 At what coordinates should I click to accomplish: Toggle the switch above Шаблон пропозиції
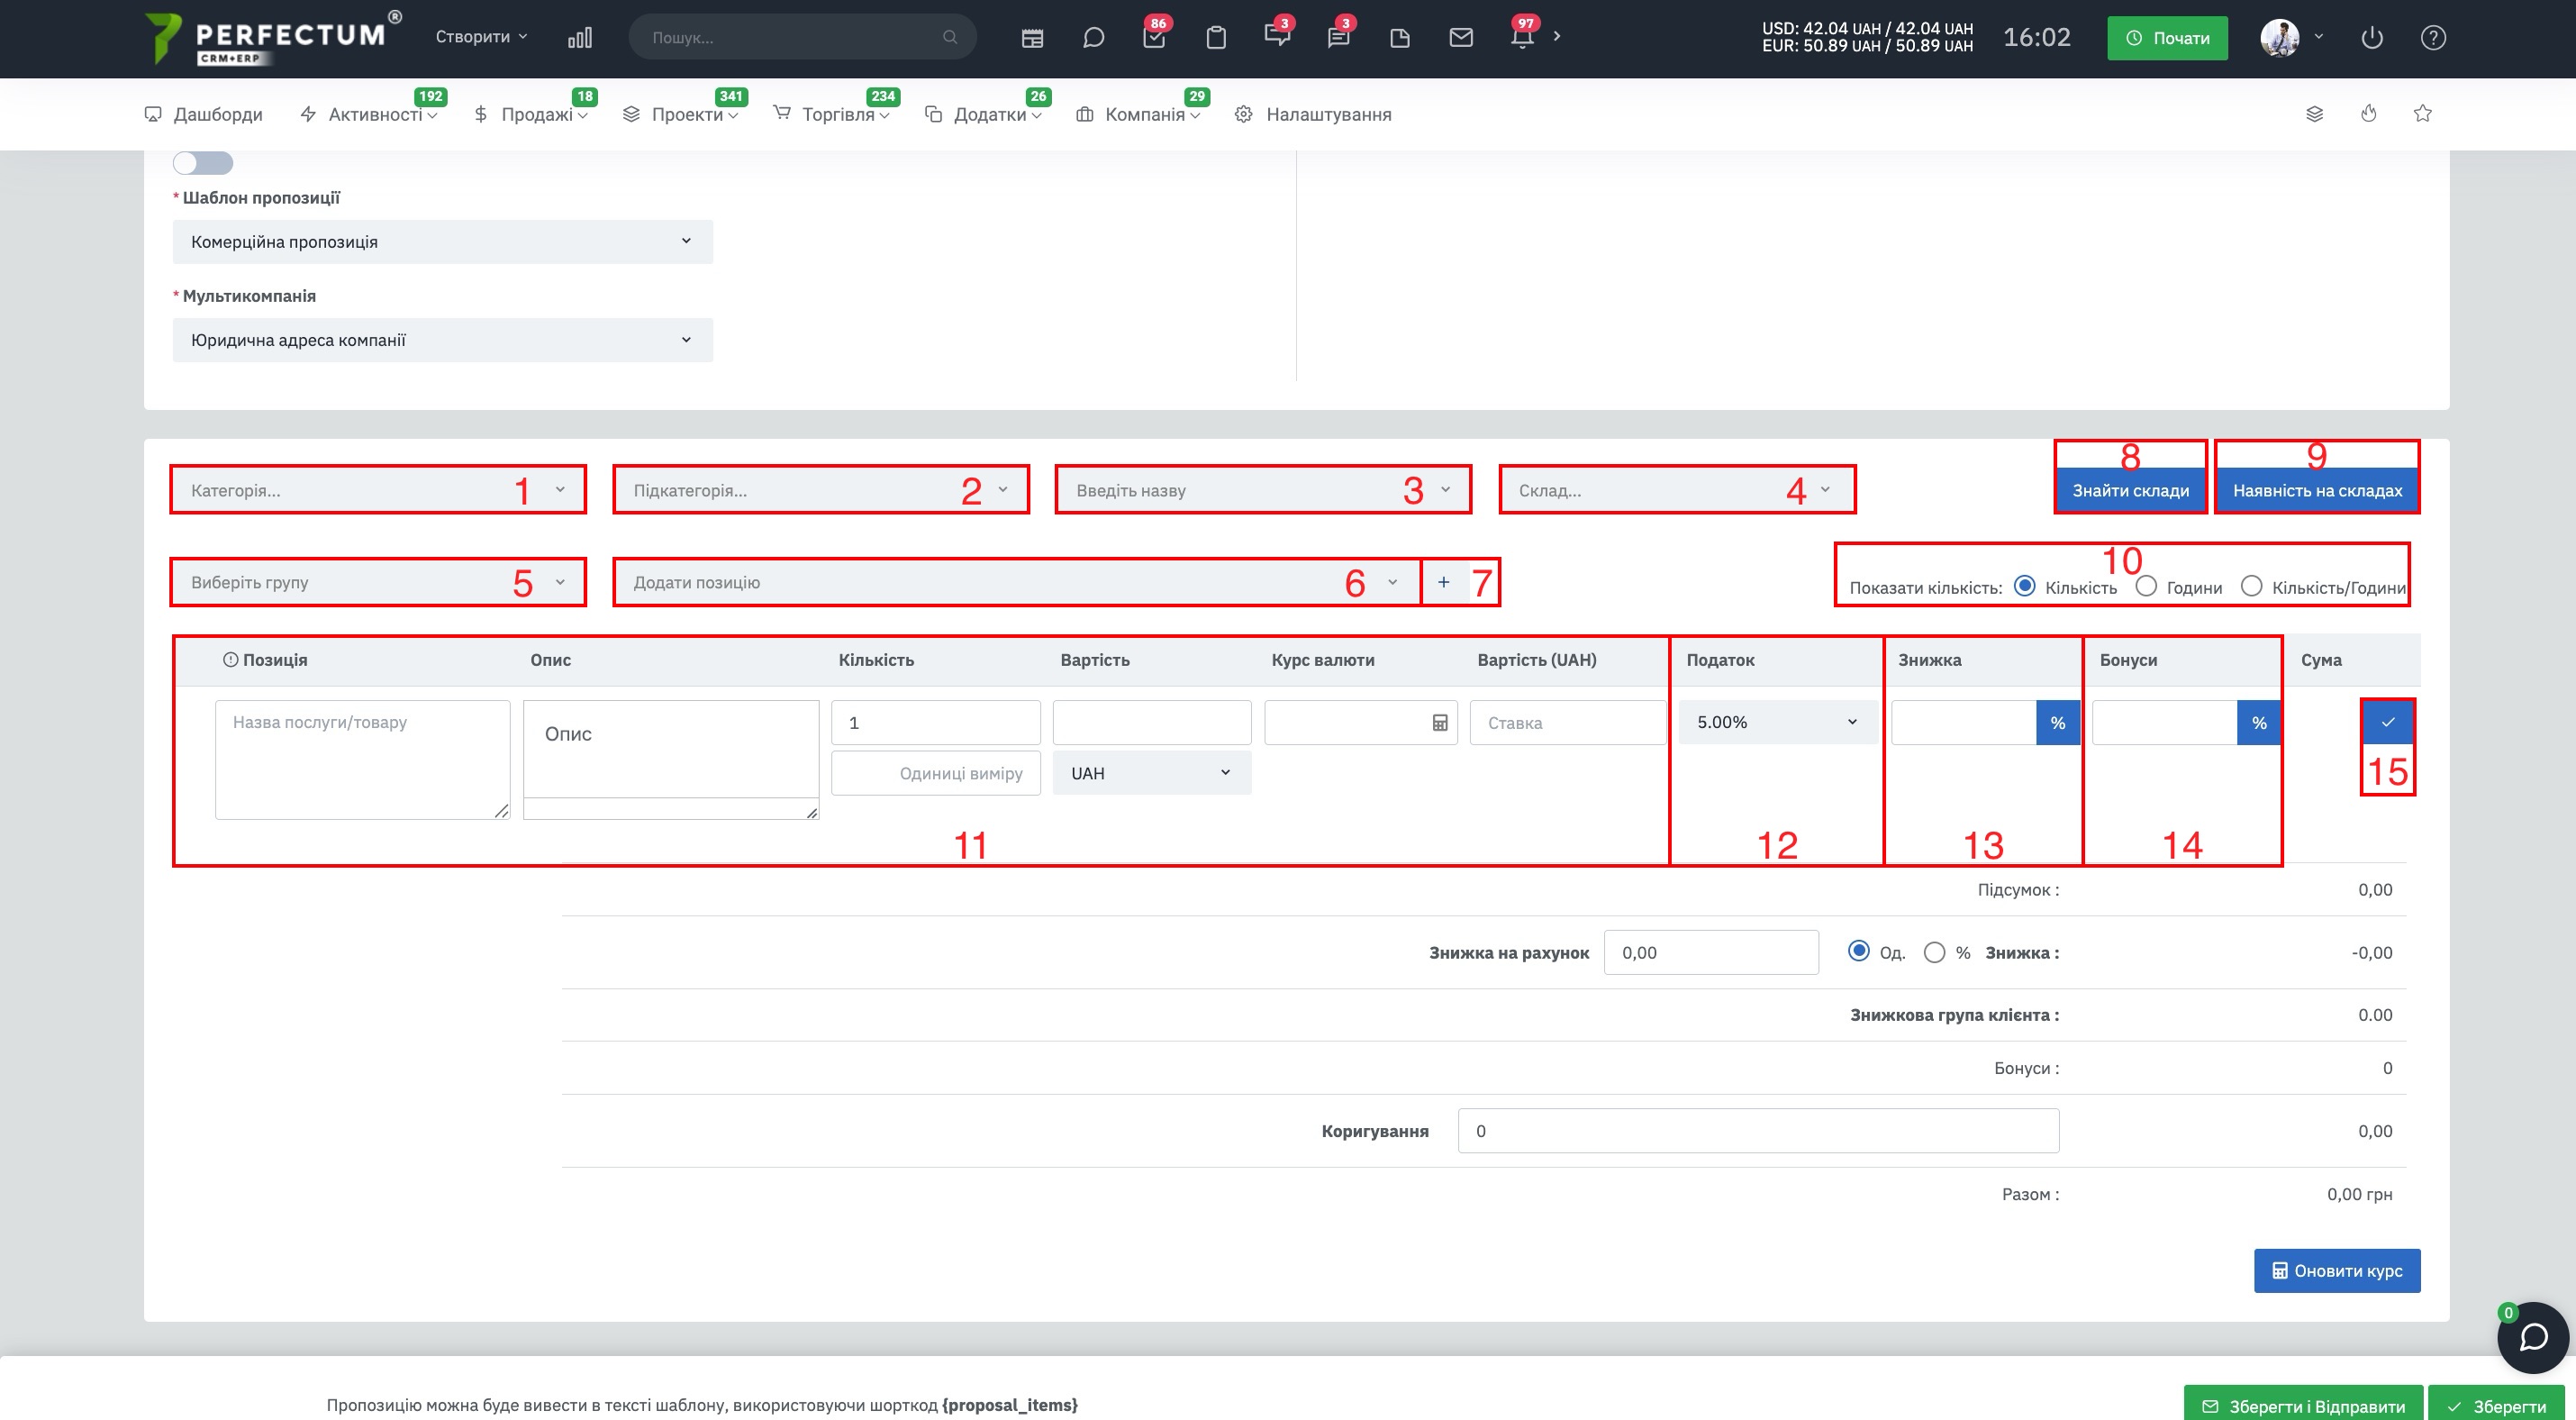click(x=203, y=163)
